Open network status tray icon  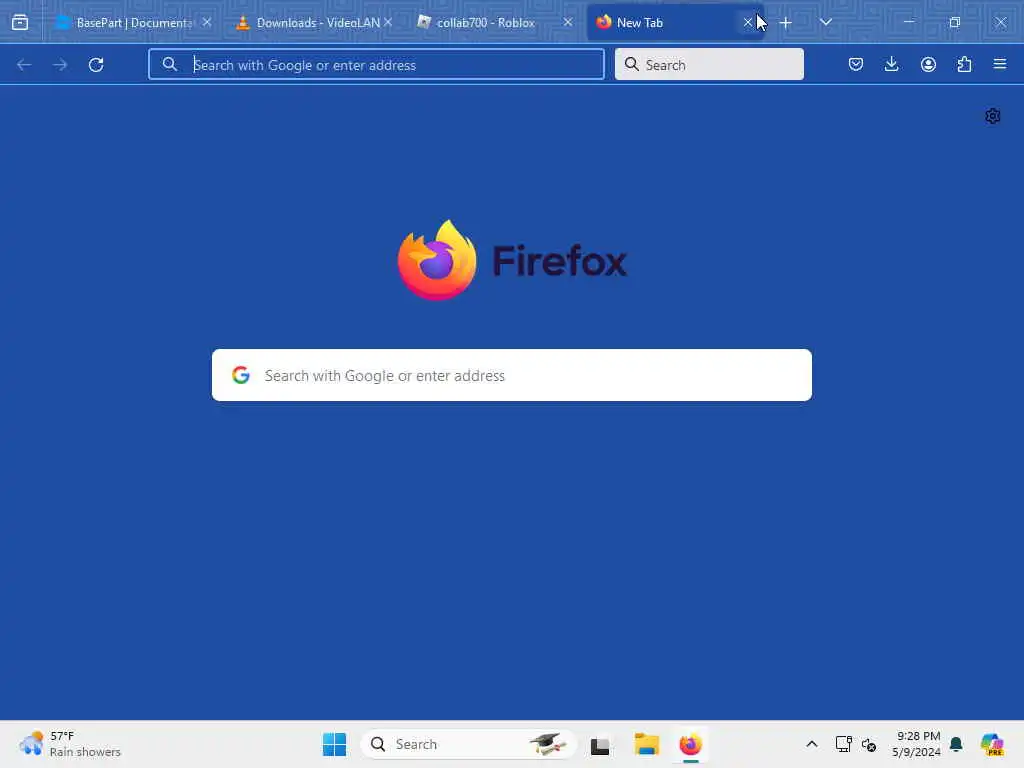point(843,744)
